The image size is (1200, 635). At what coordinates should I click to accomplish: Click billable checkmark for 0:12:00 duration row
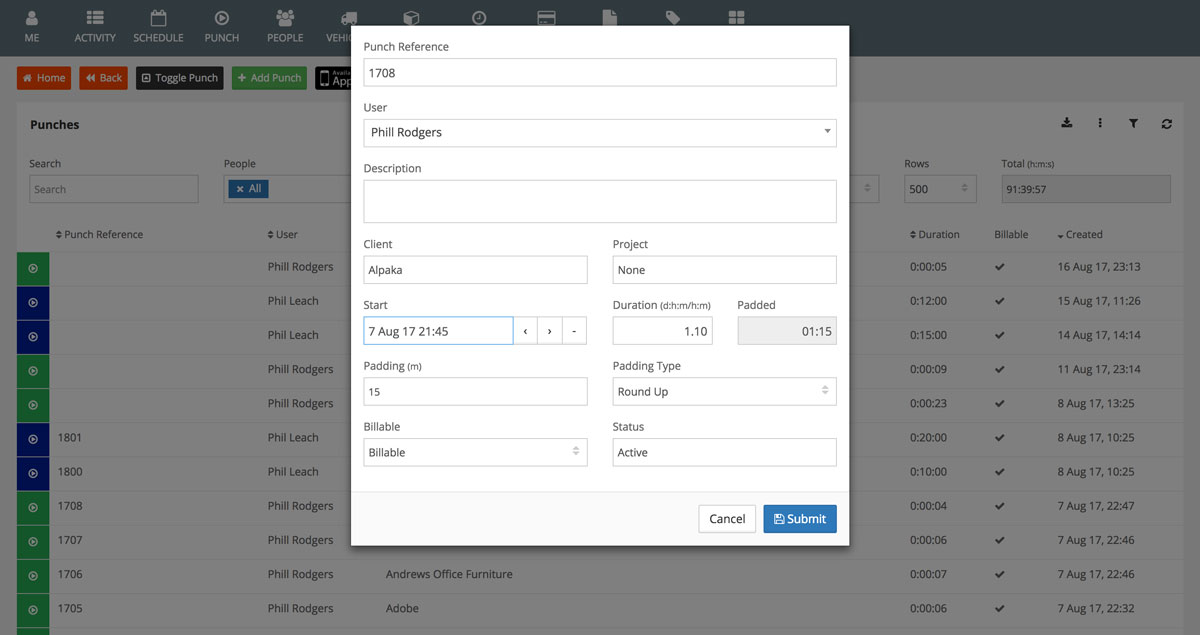[x=1000, y=302]
